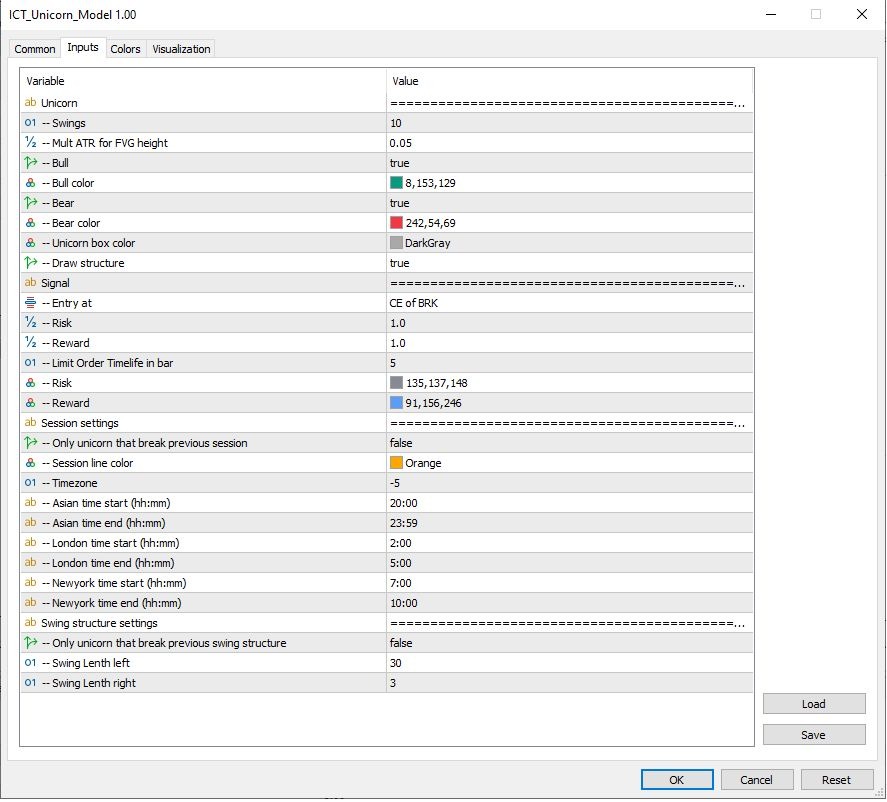This screenshot has width=887, height=802.
Task: Click the color icon beside Session line color
Action: (30, 463)
